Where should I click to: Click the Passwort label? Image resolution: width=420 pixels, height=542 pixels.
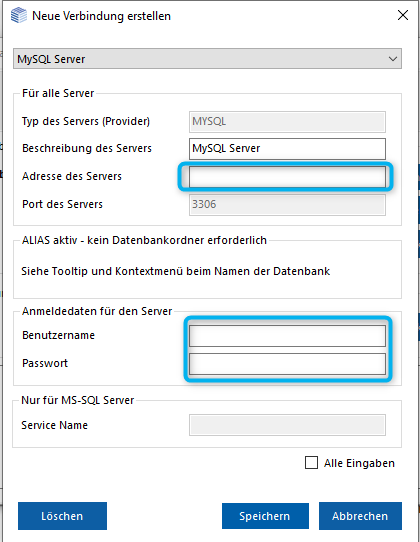[x=45, y=363]
